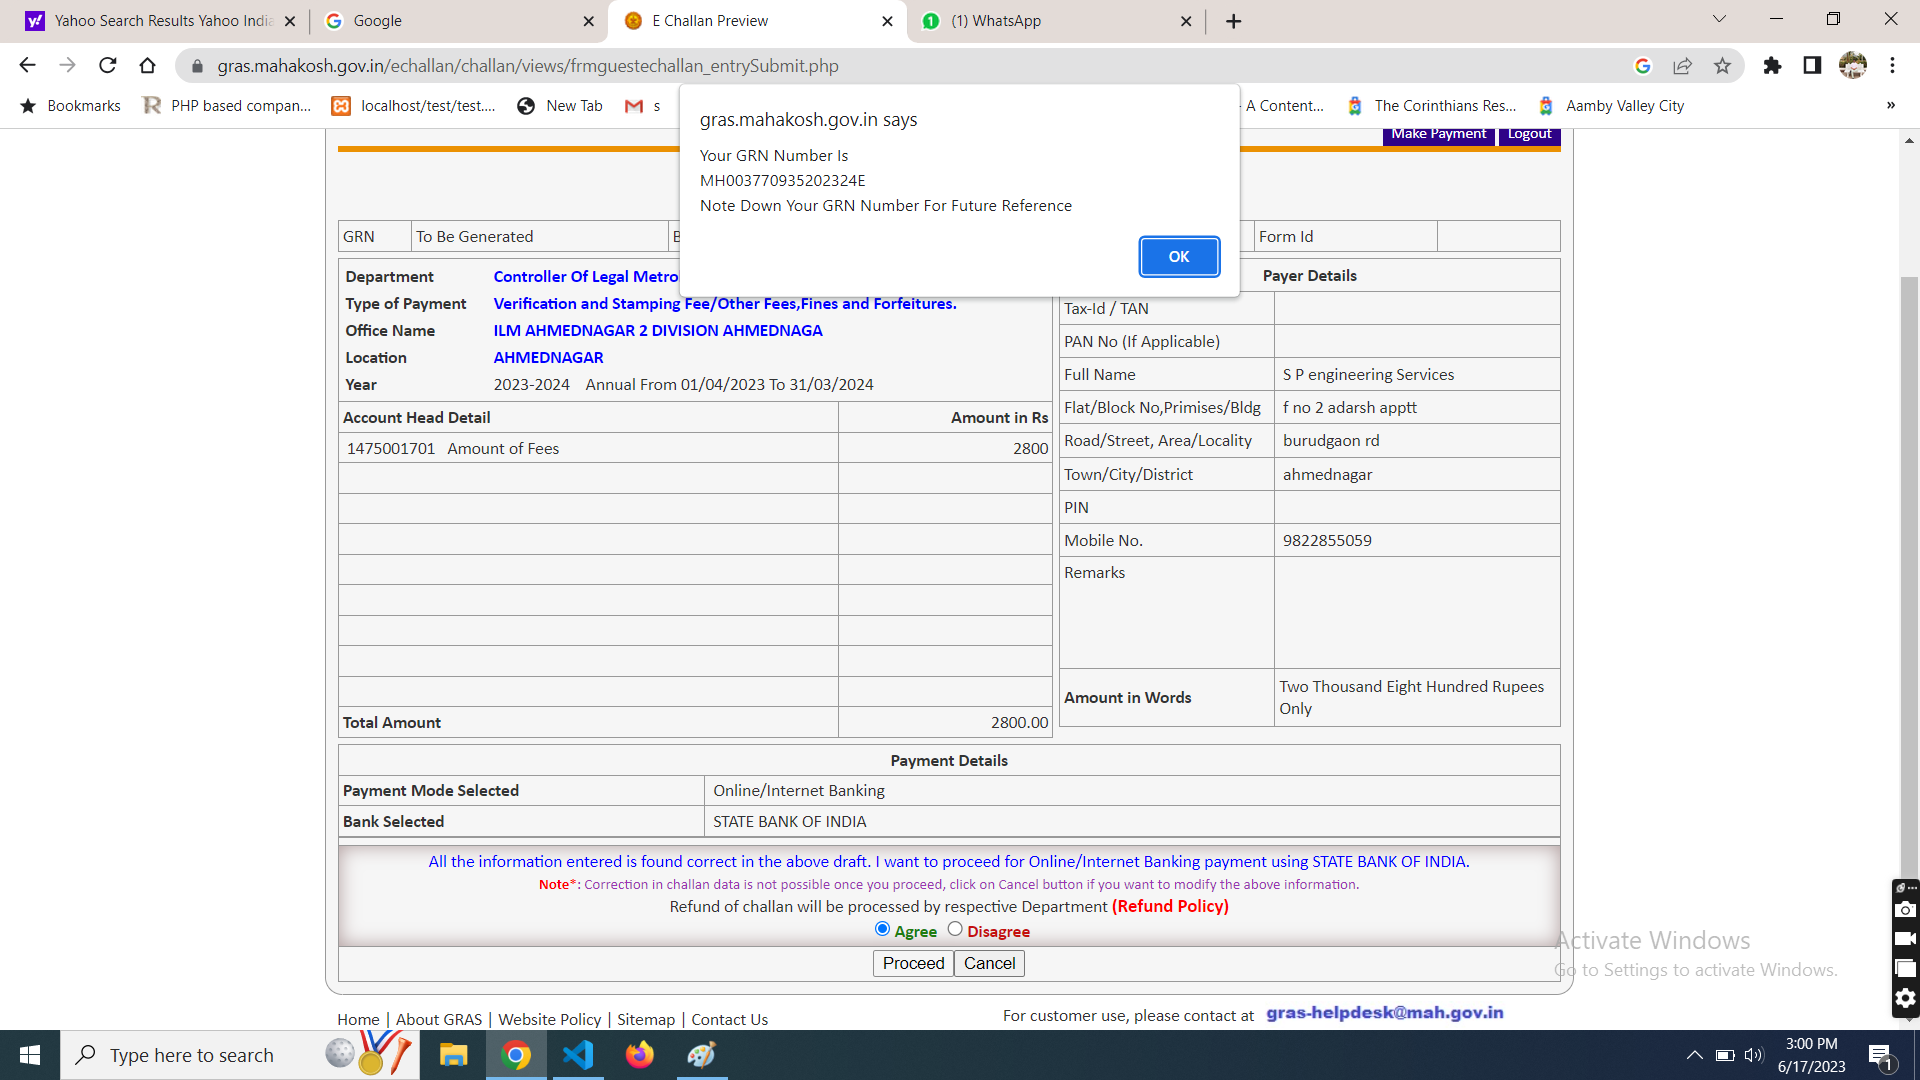Screen dimensions: 1920x1080
Task: Open the home page icon
Action: (147, 66)
